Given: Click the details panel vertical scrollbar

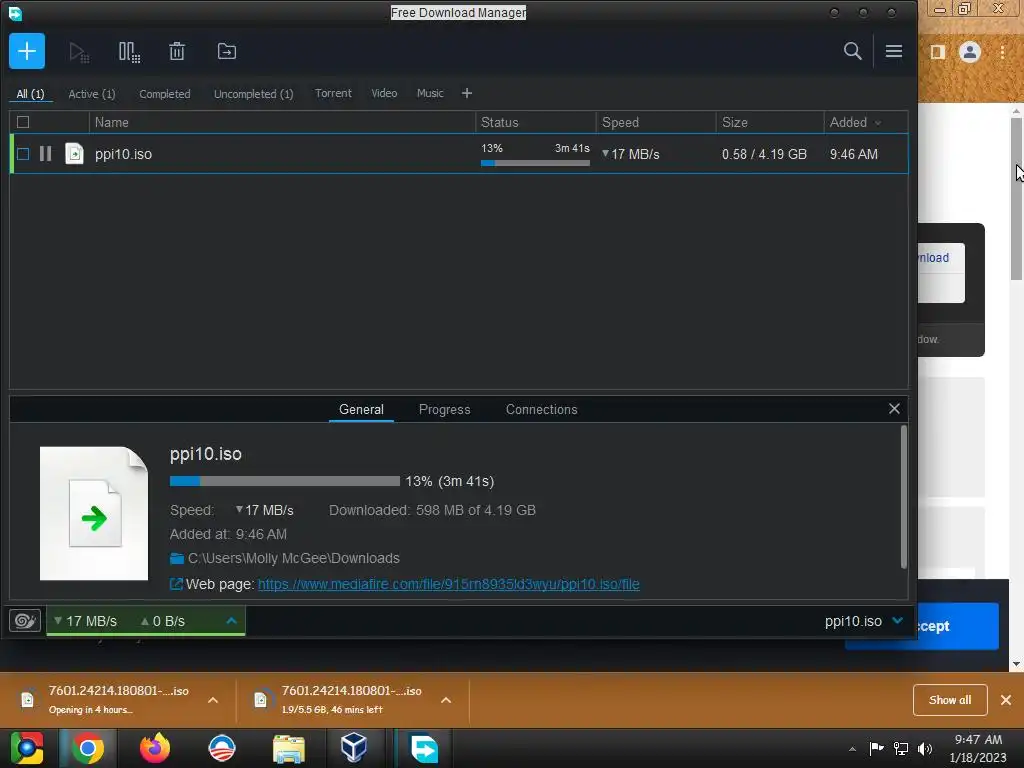Looking at the screenshot, I should 904,497.
